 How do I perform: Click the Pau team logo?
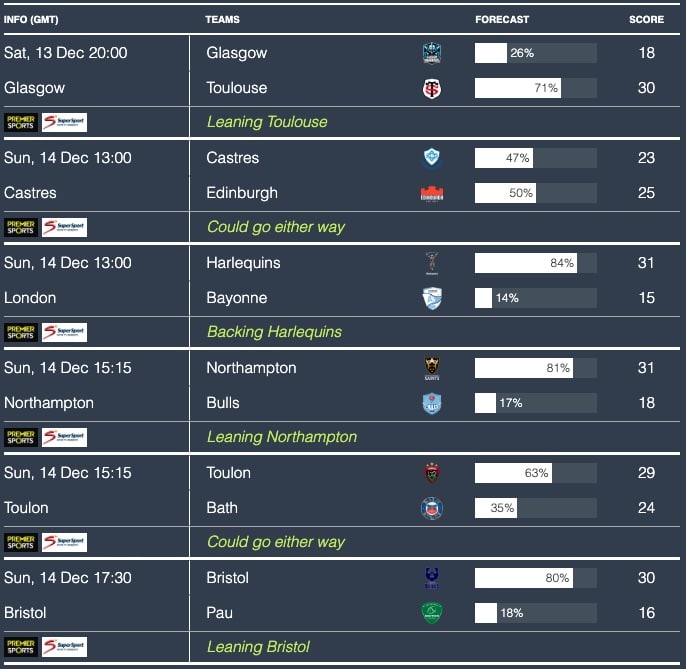click(432, 613)
